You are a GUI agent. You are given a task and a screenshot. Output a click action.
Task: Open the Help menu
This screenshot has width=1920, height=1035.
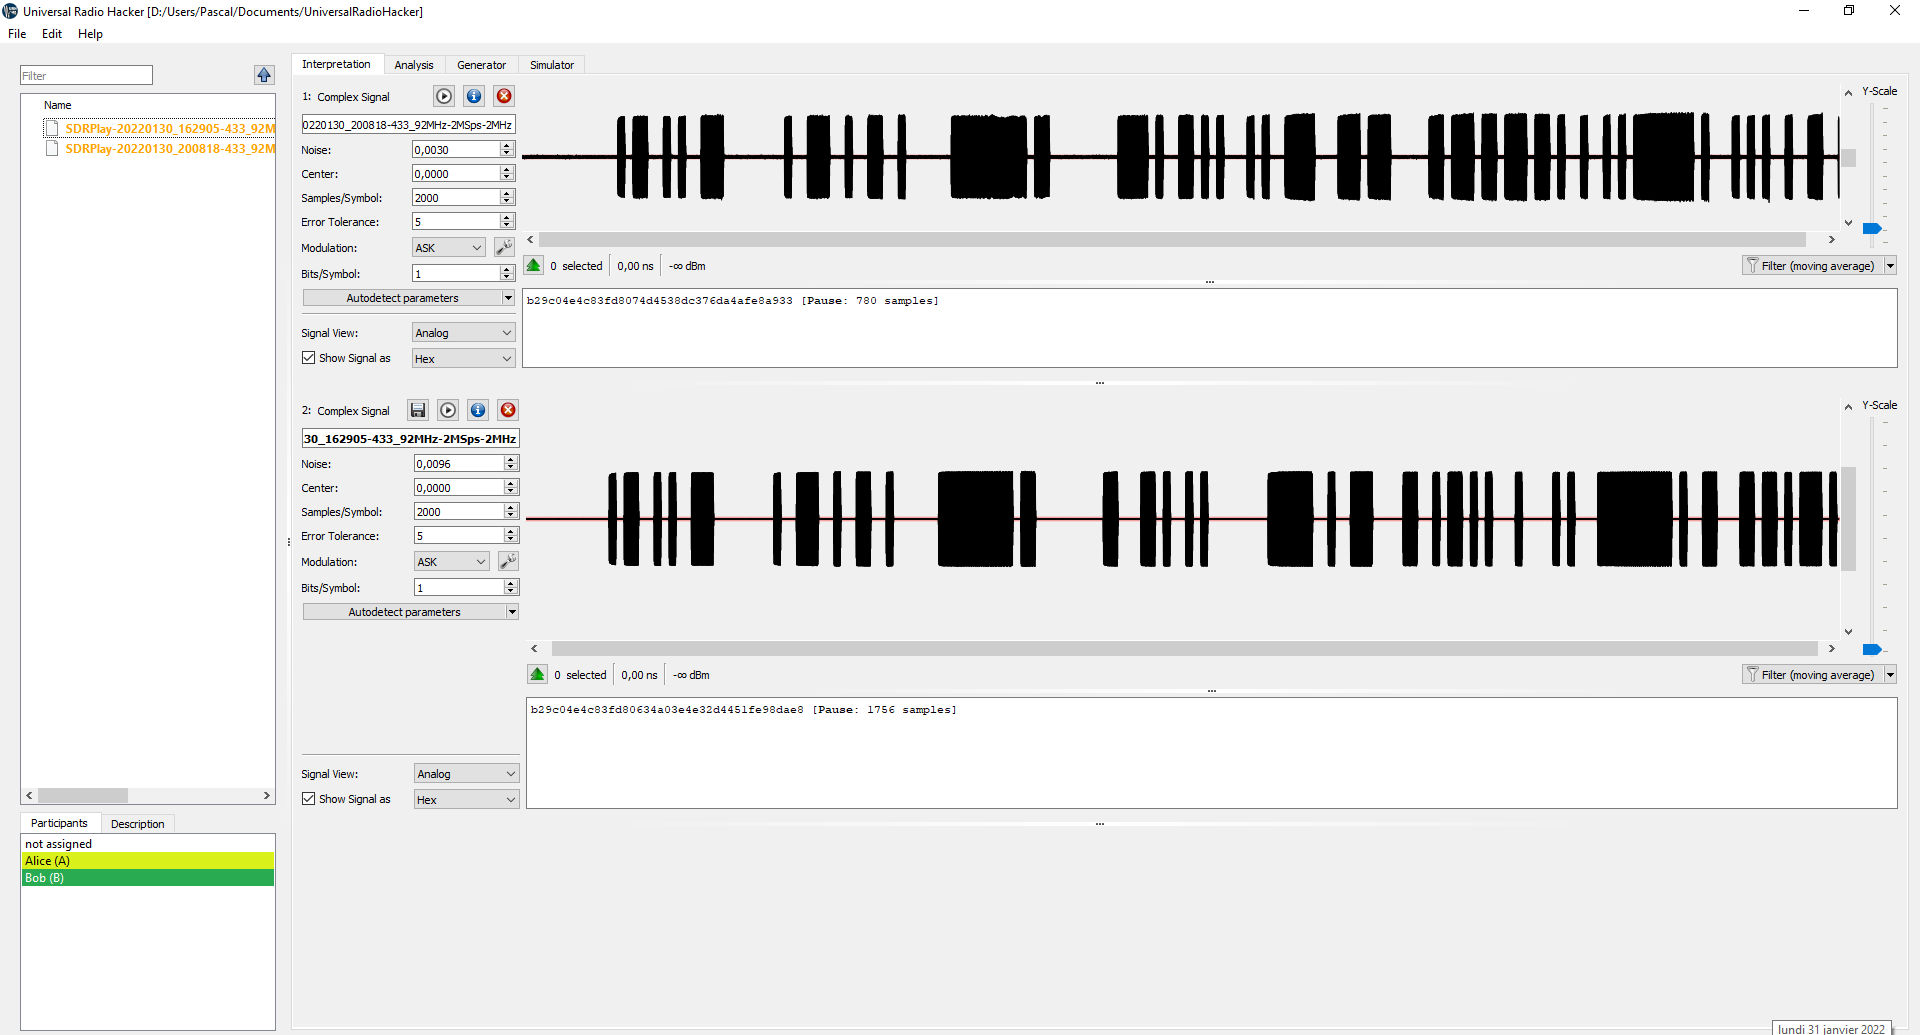coord(90,33)
